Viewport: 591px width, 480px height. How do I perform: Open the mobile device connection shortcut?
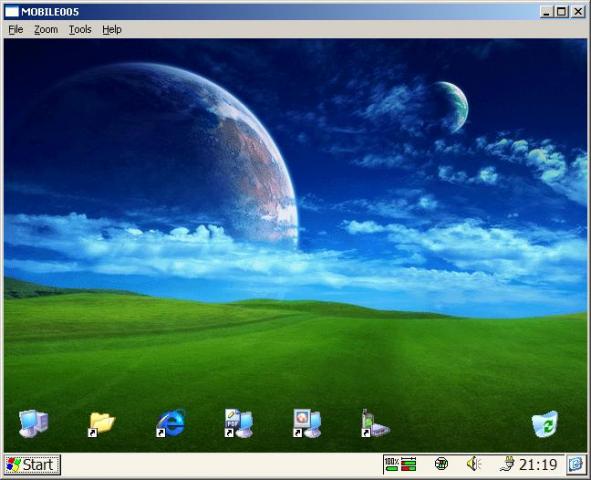pos(375,423)
